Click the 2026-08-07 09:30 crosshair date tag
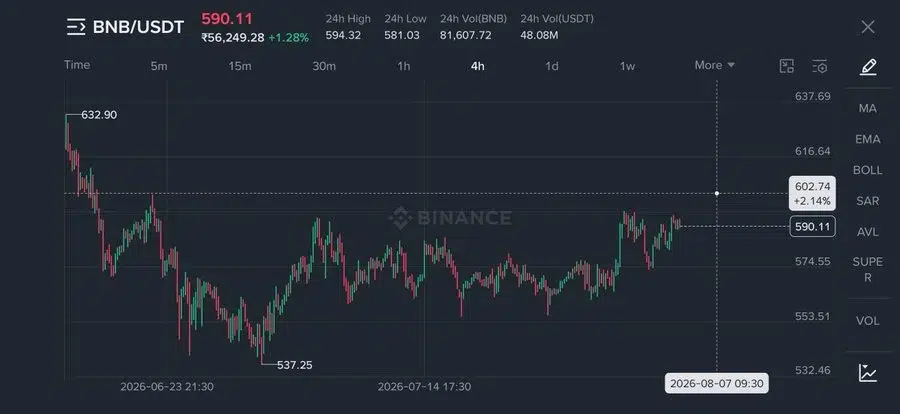 [716, 383]
